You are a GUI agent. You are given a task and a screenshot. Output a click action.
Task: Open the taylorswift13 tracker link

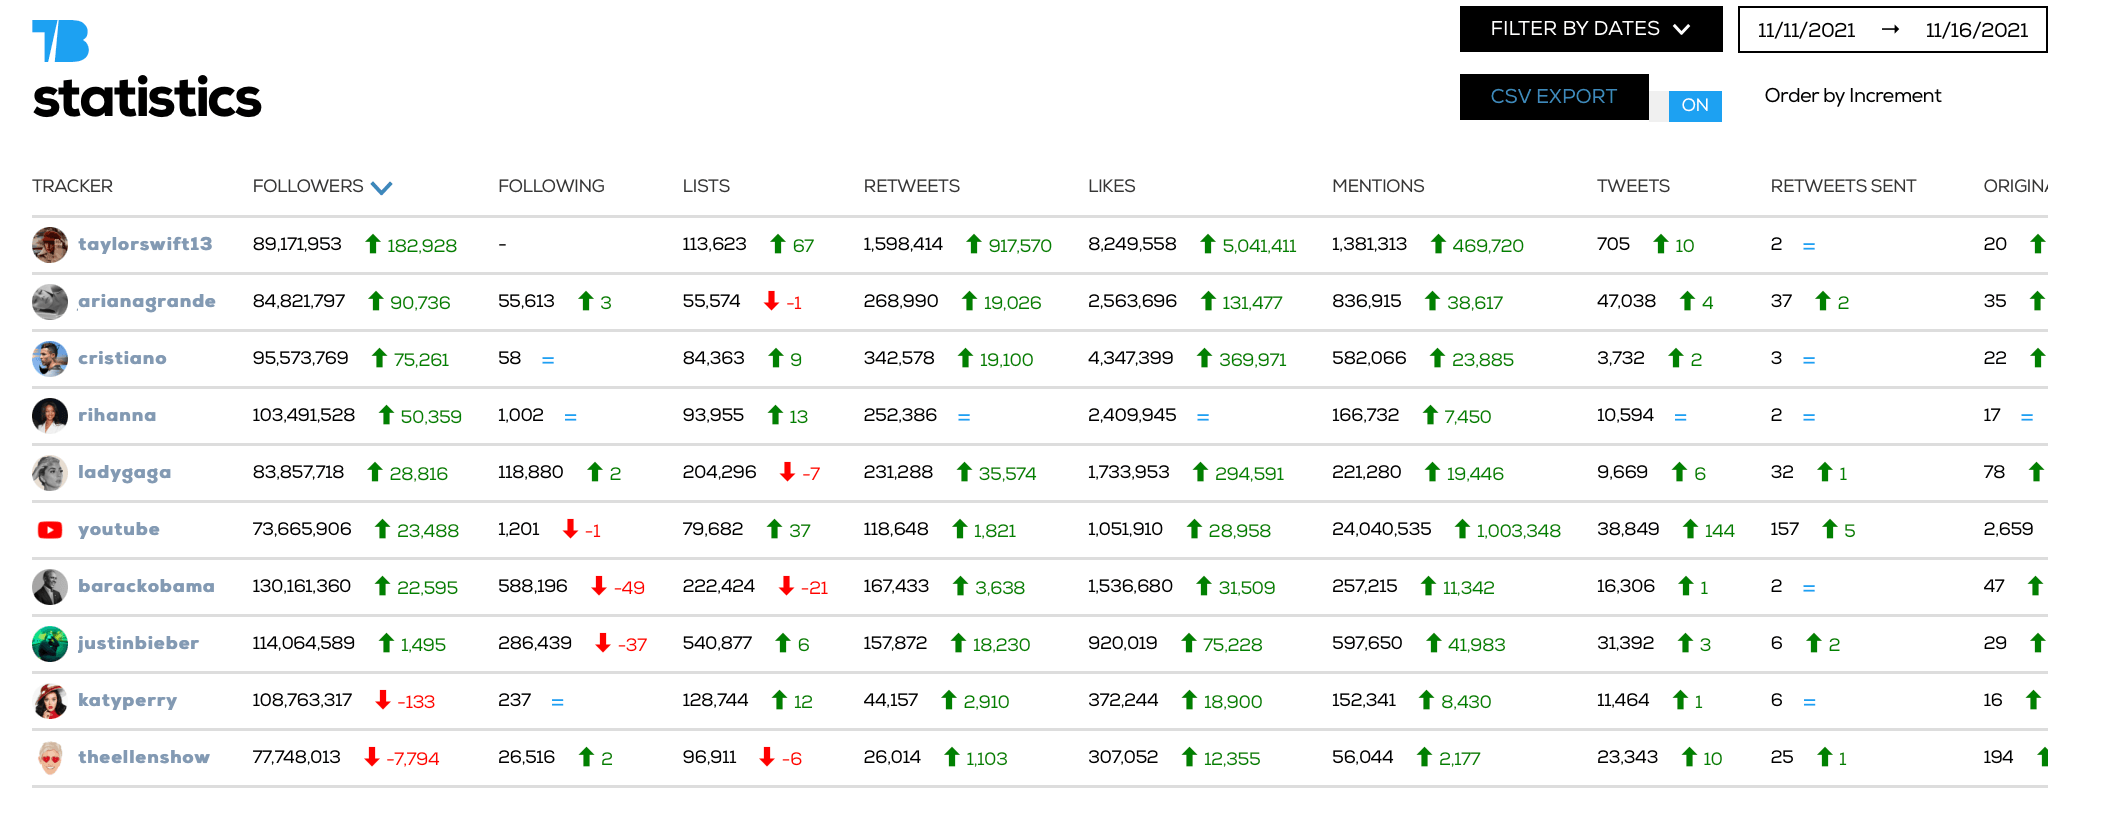pyautogui.click(x=145, y=244)
